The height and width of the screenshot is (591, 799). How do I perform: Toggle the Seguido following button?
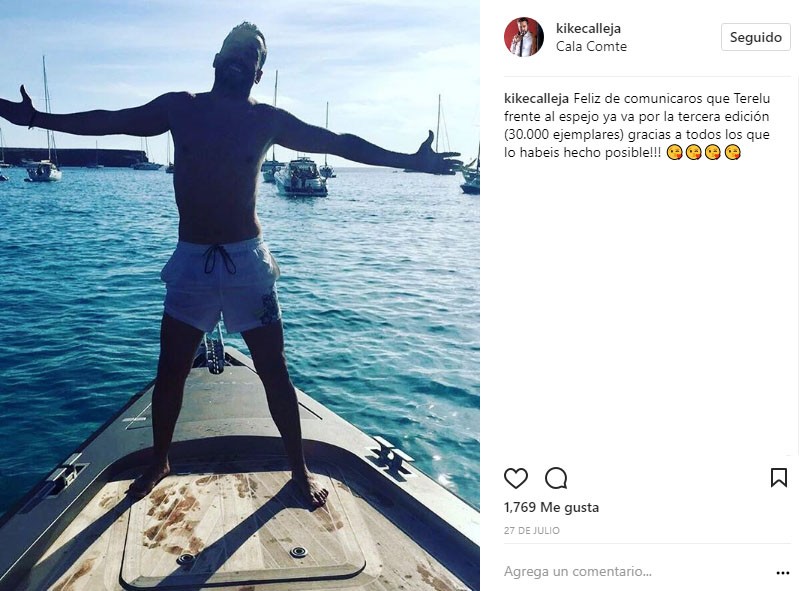point(756,37)
